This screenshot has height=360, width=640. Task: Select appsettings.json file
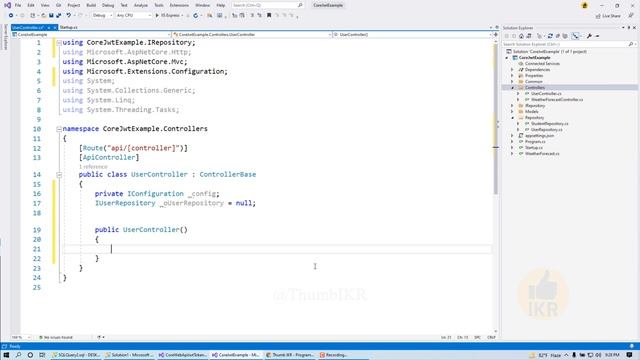click(539, 136)
